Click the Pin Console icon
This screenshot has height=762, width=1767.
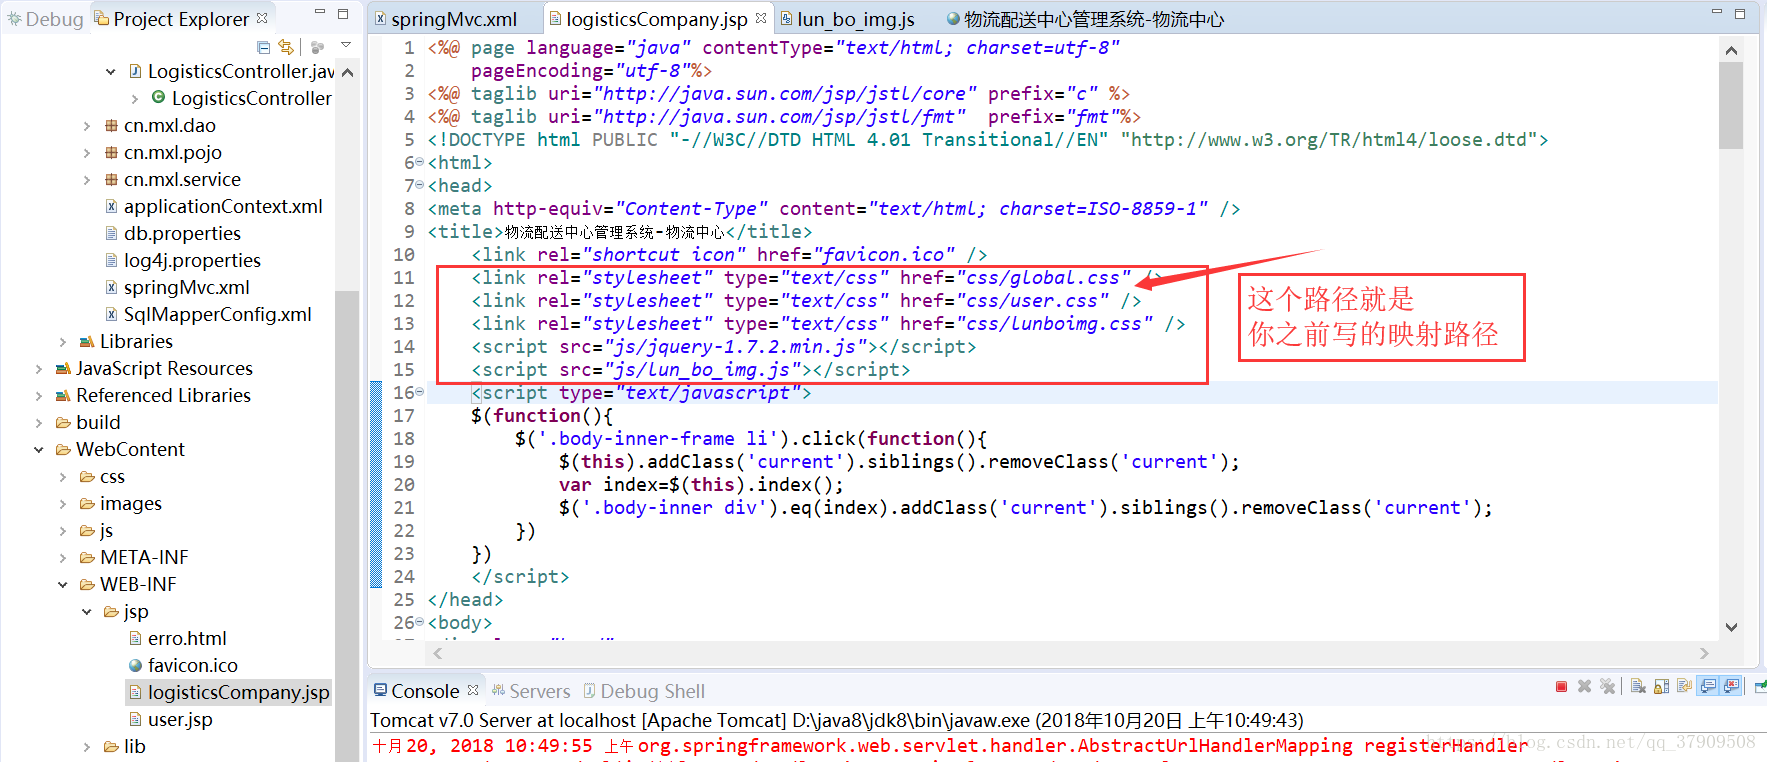(x=1760, y=686)
